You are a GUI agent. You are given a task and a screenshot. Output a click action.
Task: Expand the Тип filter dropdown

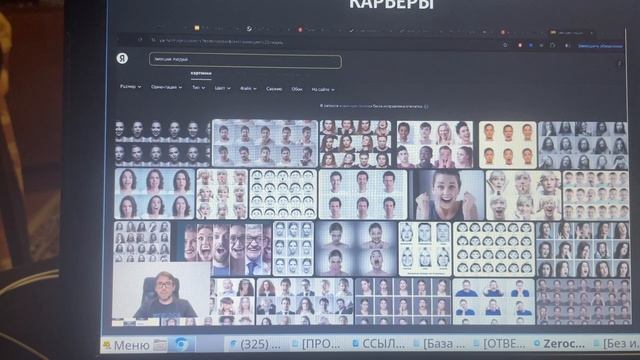(x=198, y=87)
